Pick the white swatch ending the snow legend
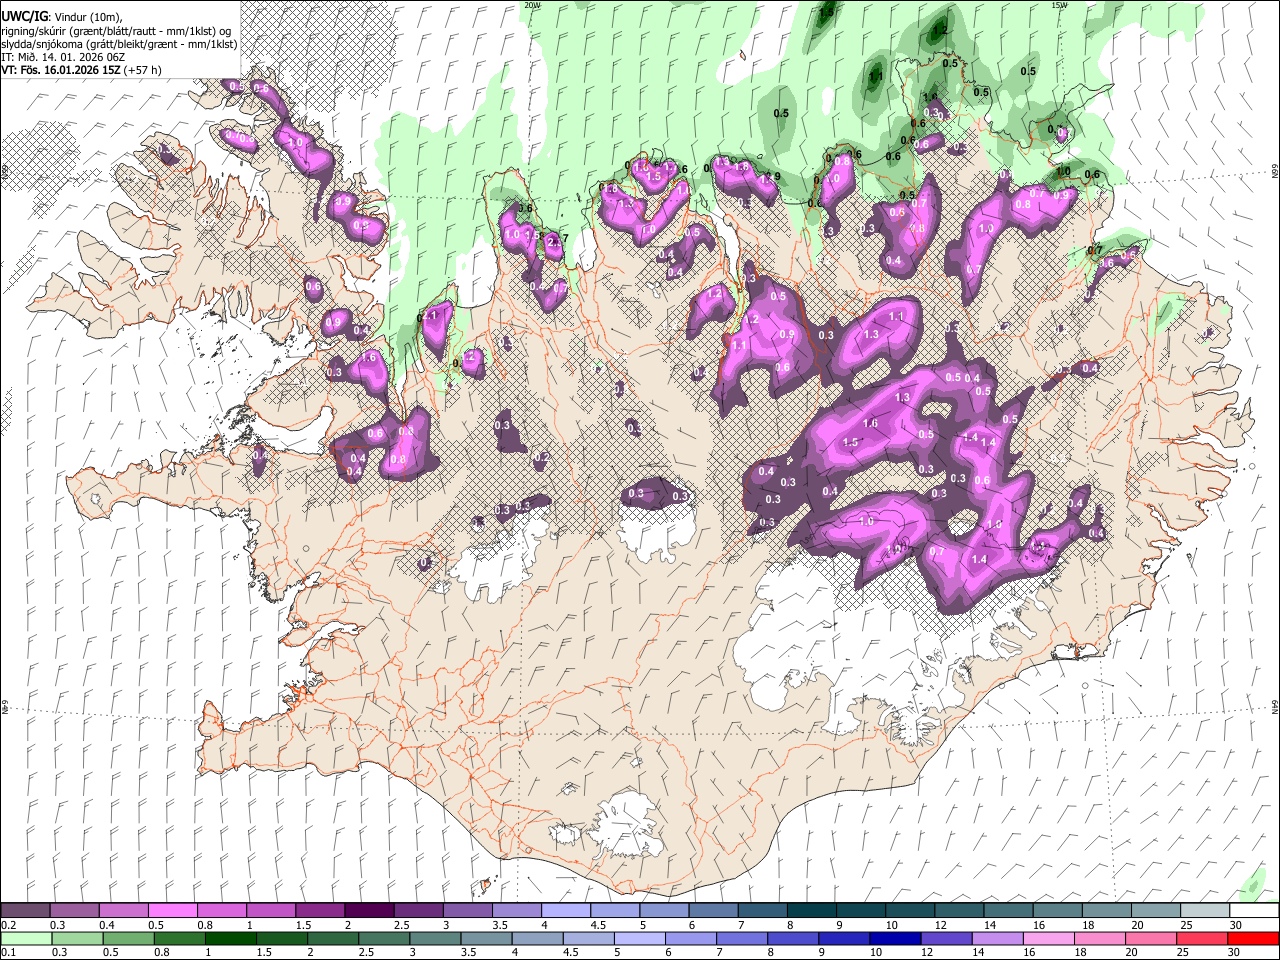 pyautogui.click(x=1254, y=910)
